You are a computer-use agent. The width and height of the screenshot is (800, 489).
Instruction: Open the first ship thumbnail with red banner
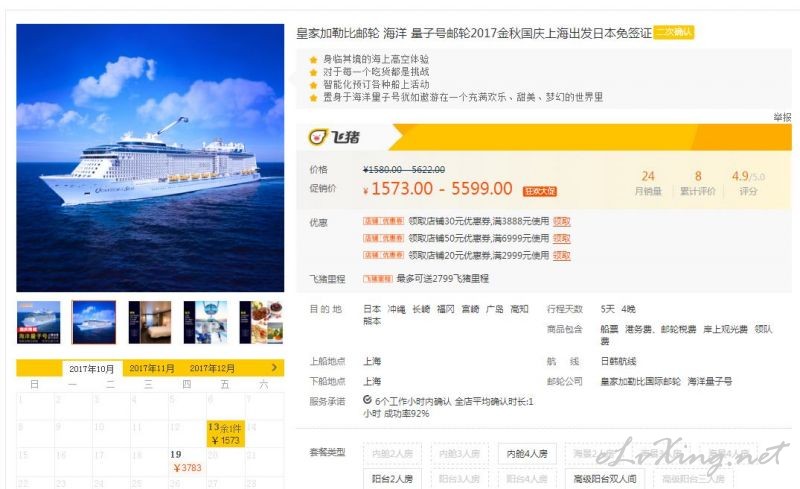coord(38,322)
